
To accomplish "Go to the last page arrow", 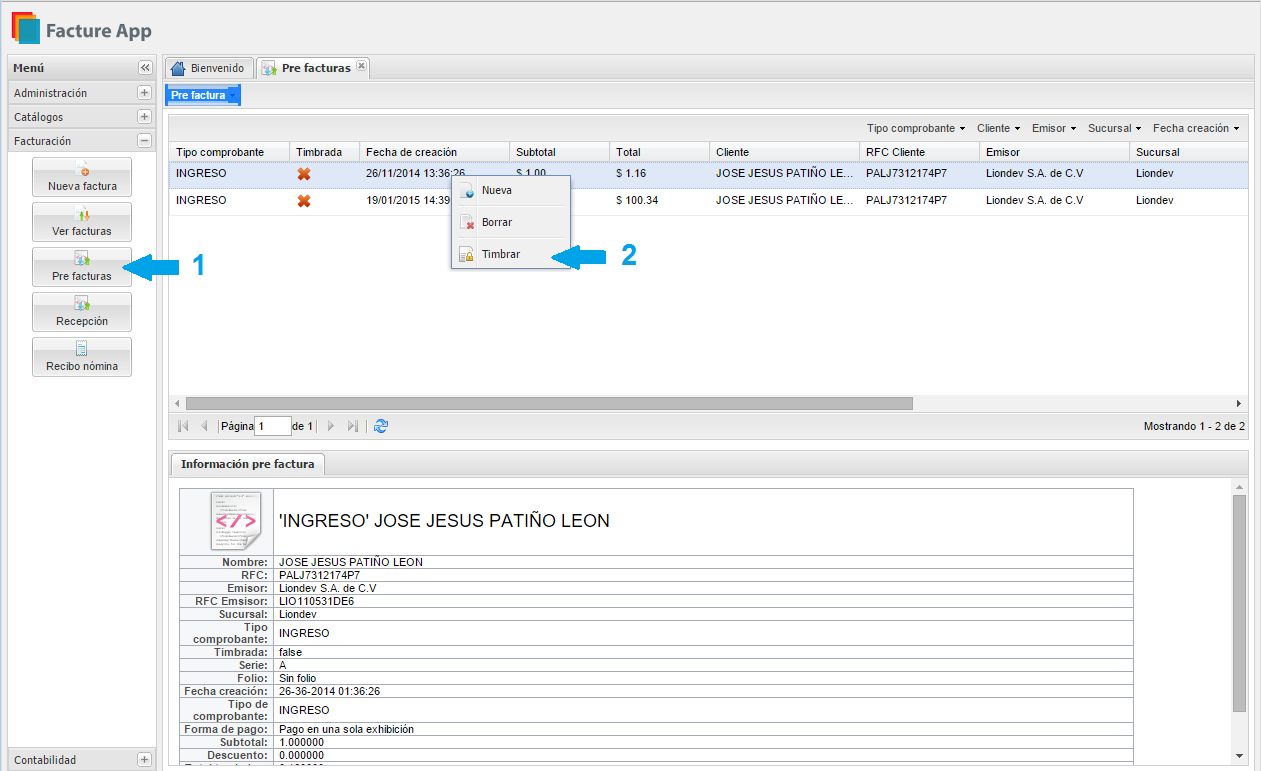I will click(352, 426).
